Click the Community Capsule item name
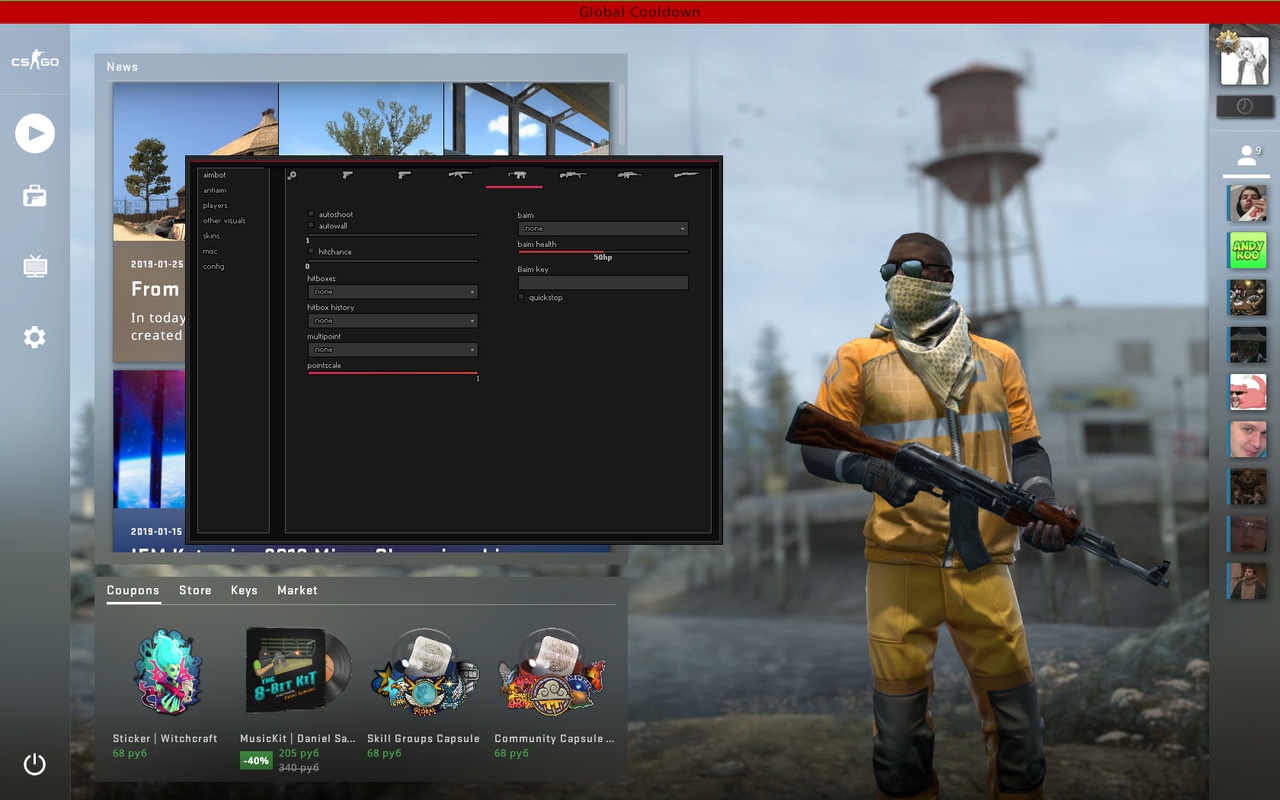 tap(554, 739)
